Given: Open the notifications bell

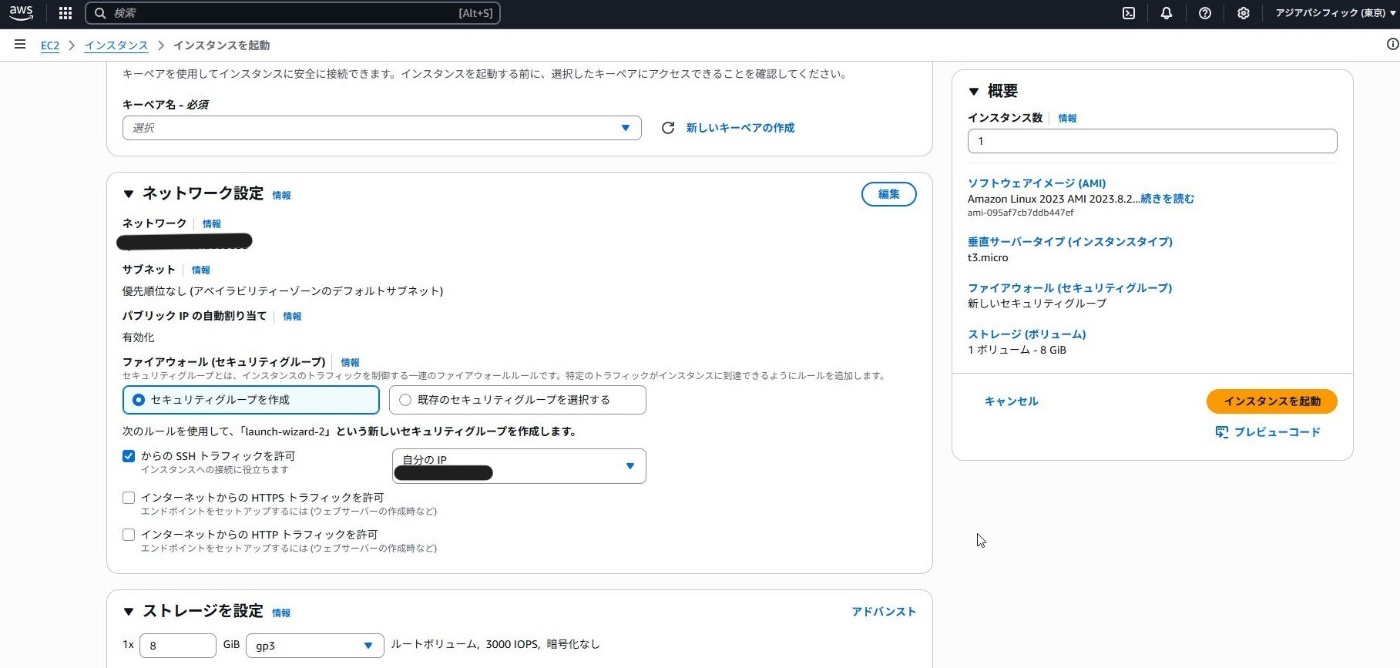Looking at the screenshot, I should (1166, 13).
